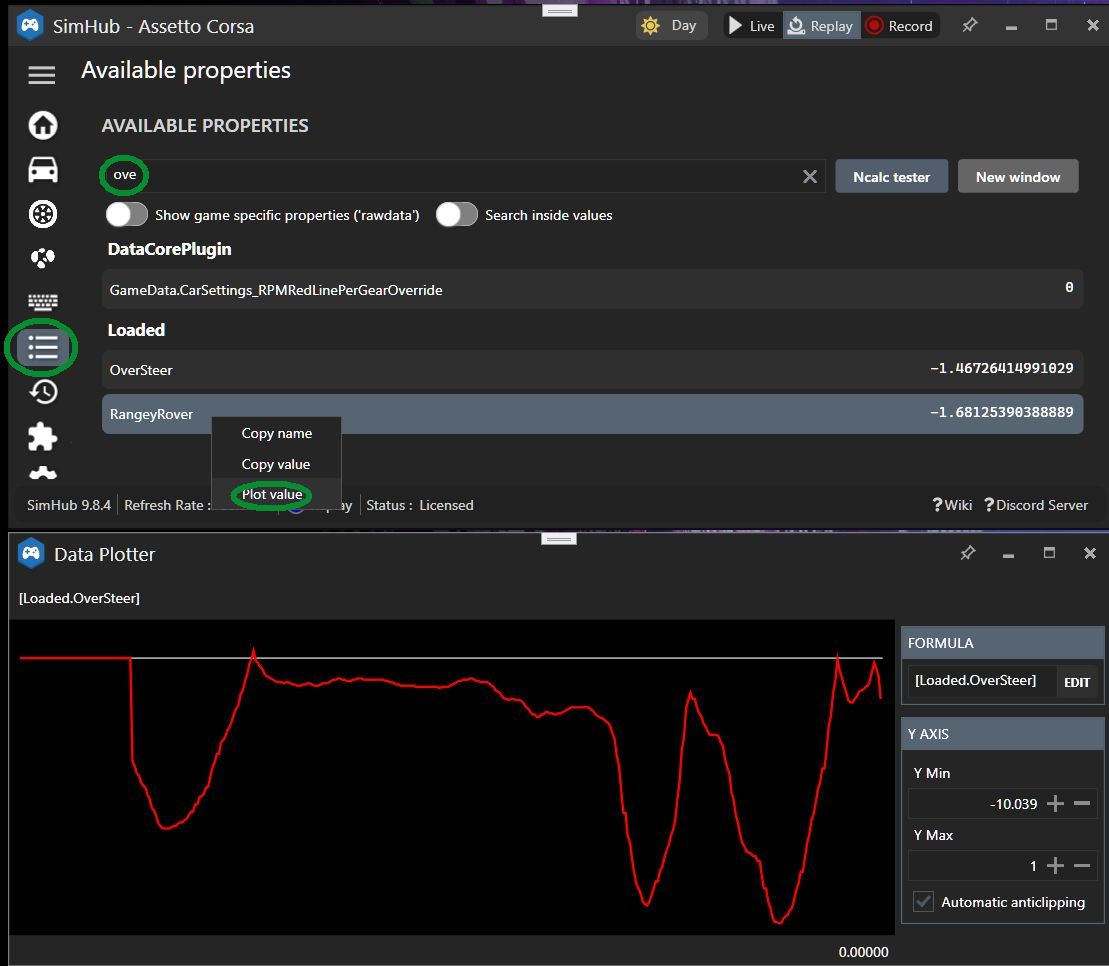Toggle Show game specific properties switch

[127, 214]
